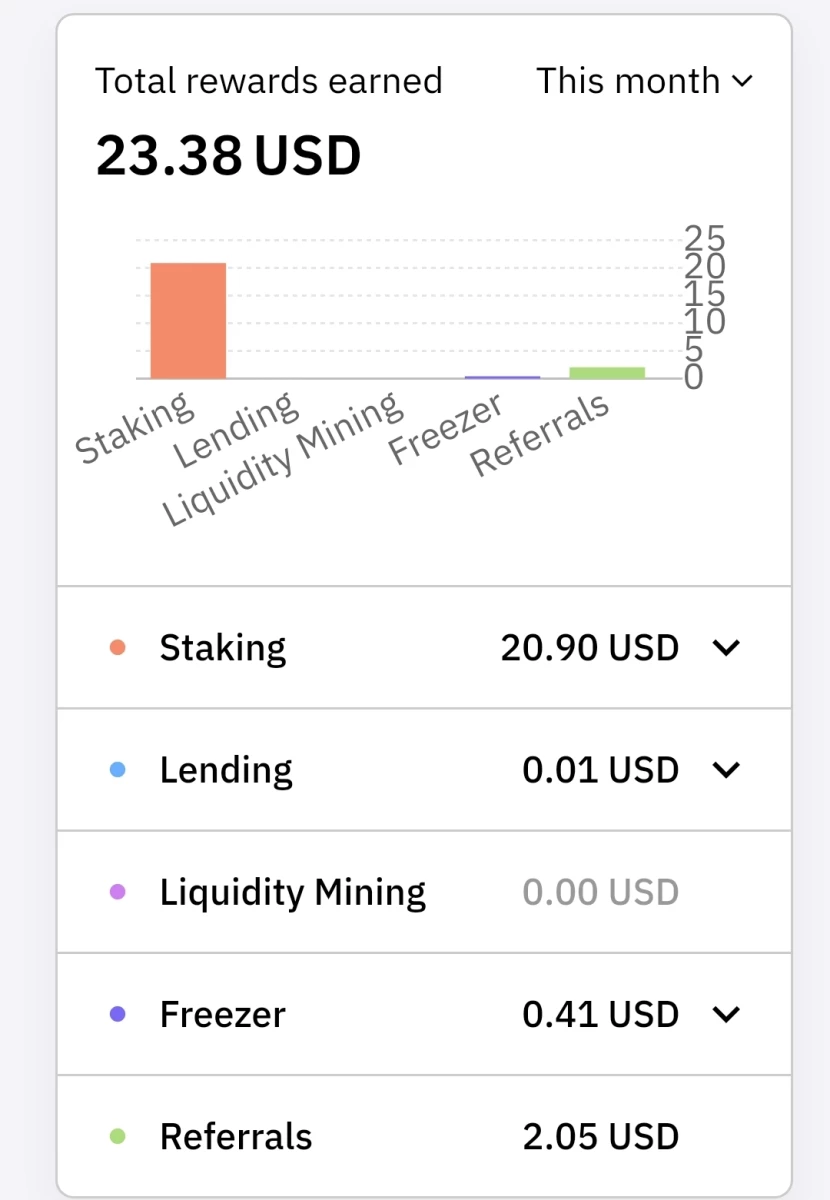Click the green Referrals bar in chart
This screenshot has height=1200, width=830.
click(x=607, y=373)
